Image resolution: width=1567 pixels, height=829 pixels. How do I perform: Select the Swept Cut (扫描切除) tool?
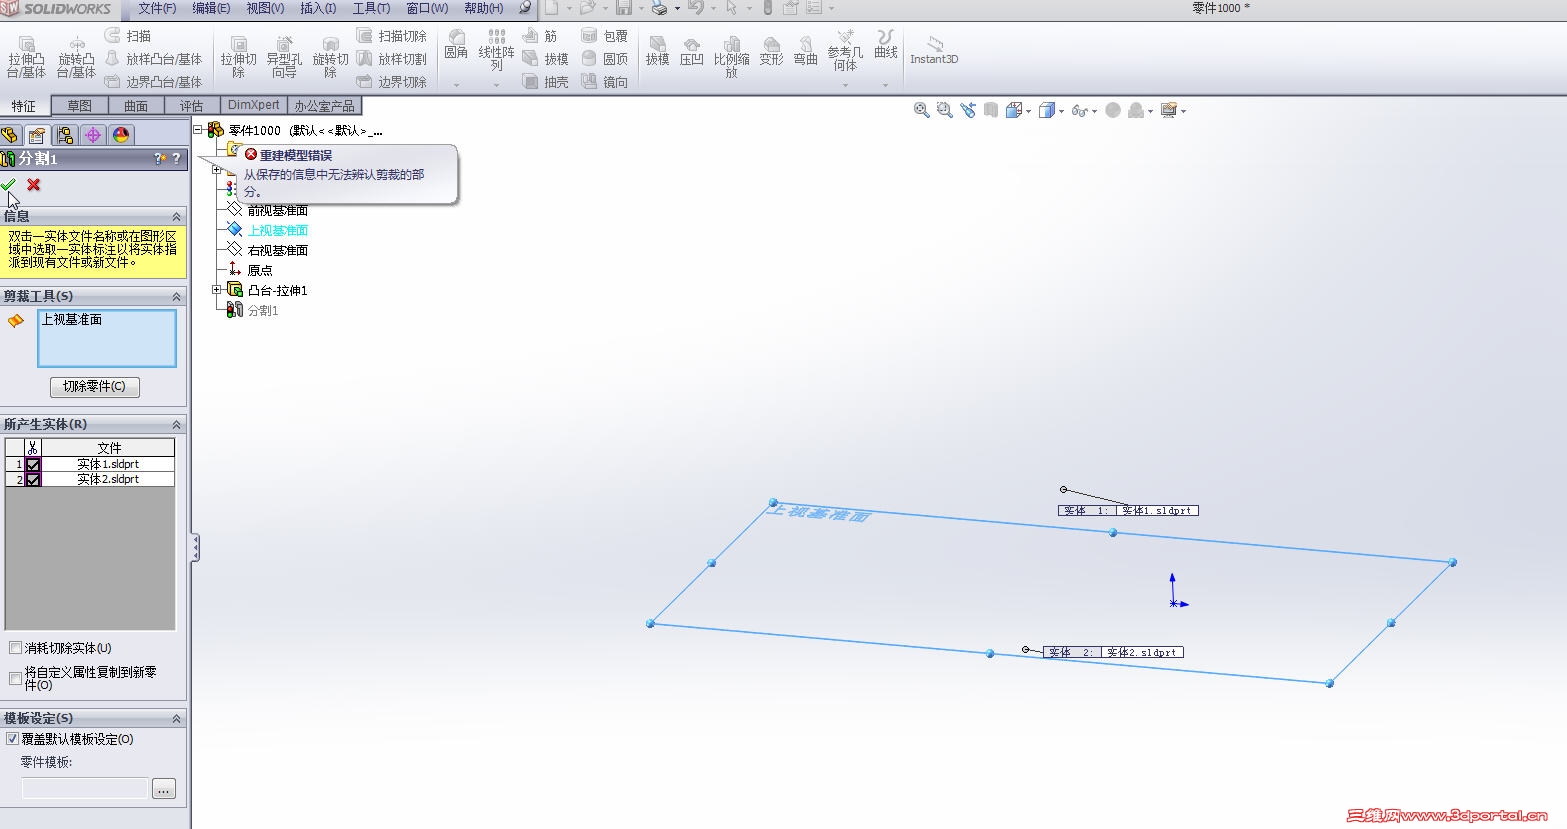[x=392, y=36]
